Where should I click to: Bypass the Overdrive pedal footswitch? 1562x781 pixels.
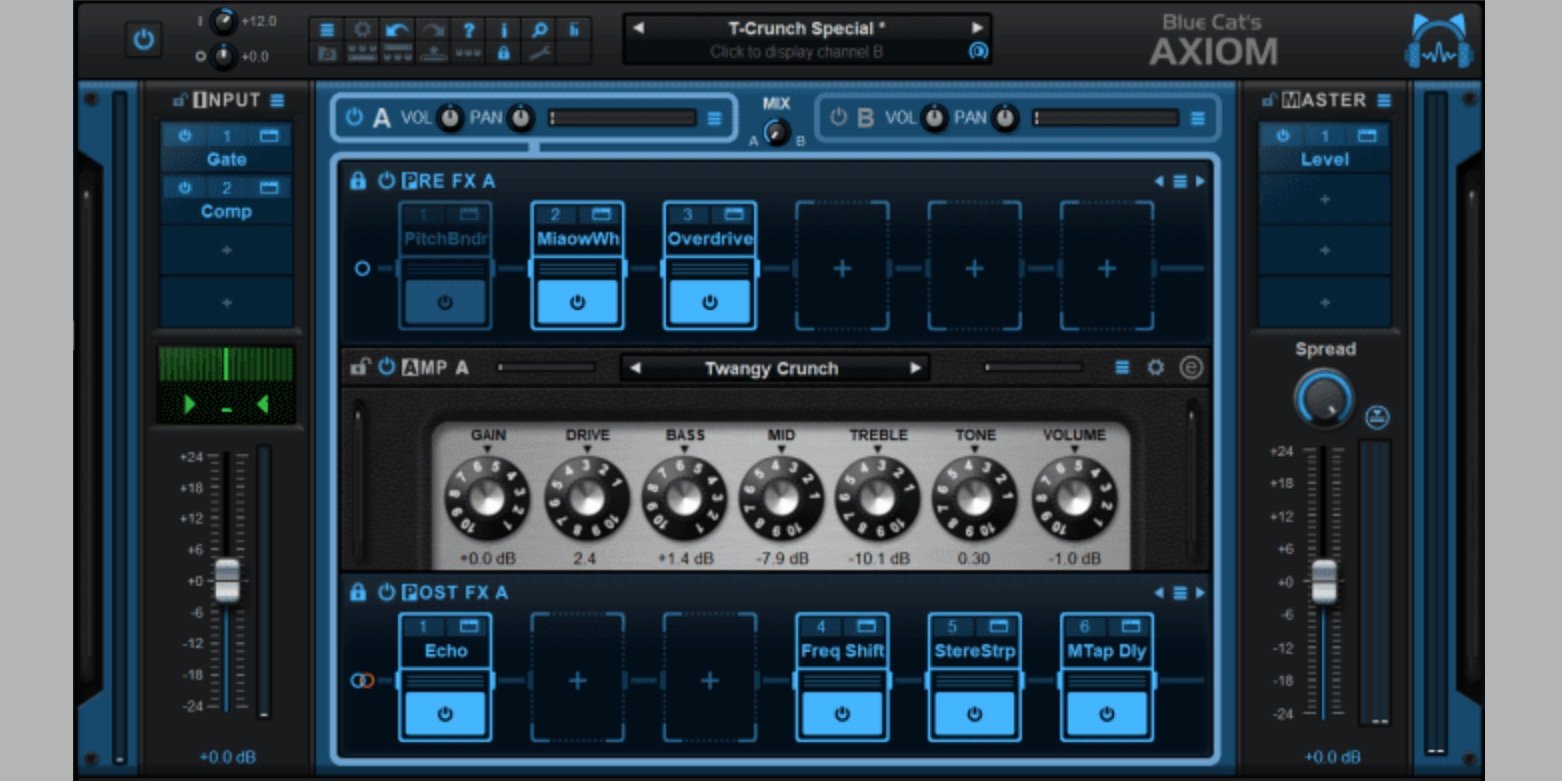709,303
